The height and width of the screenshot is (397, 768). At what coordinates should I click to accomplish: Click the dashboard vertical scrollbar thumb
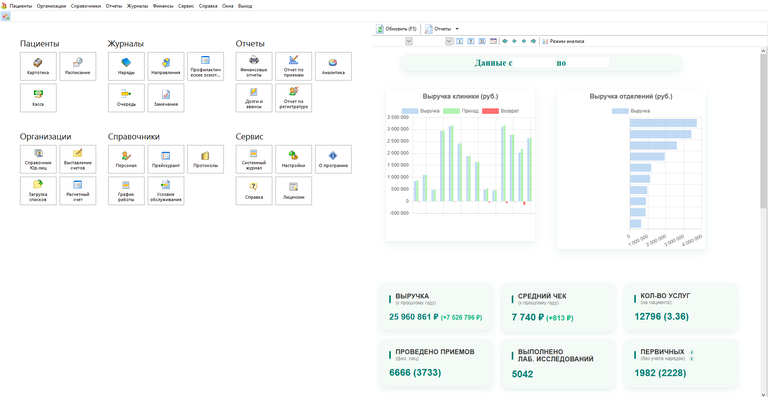click(764, 131)
